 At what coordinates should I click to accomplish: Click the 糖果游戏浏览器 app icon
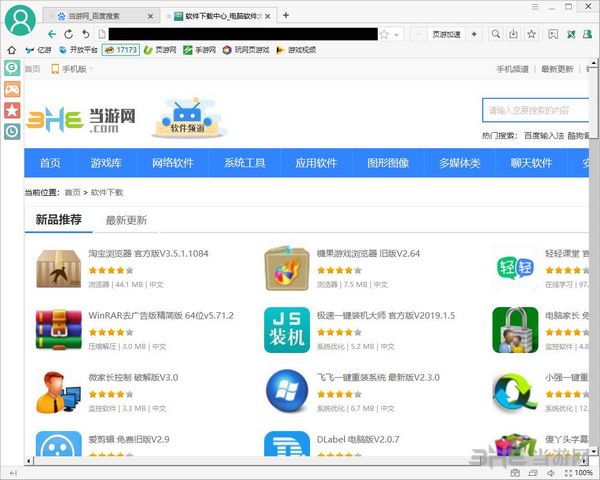(x=287, y=268)
